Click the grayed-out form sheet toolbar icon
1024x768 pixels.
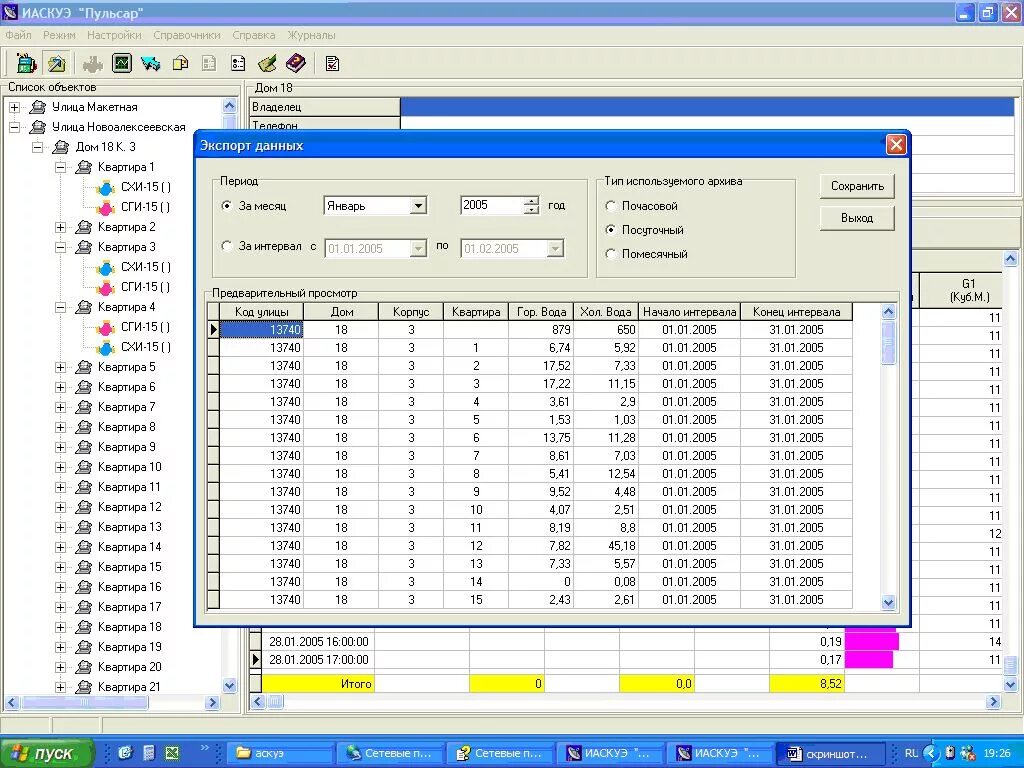(x=209, y=63)
